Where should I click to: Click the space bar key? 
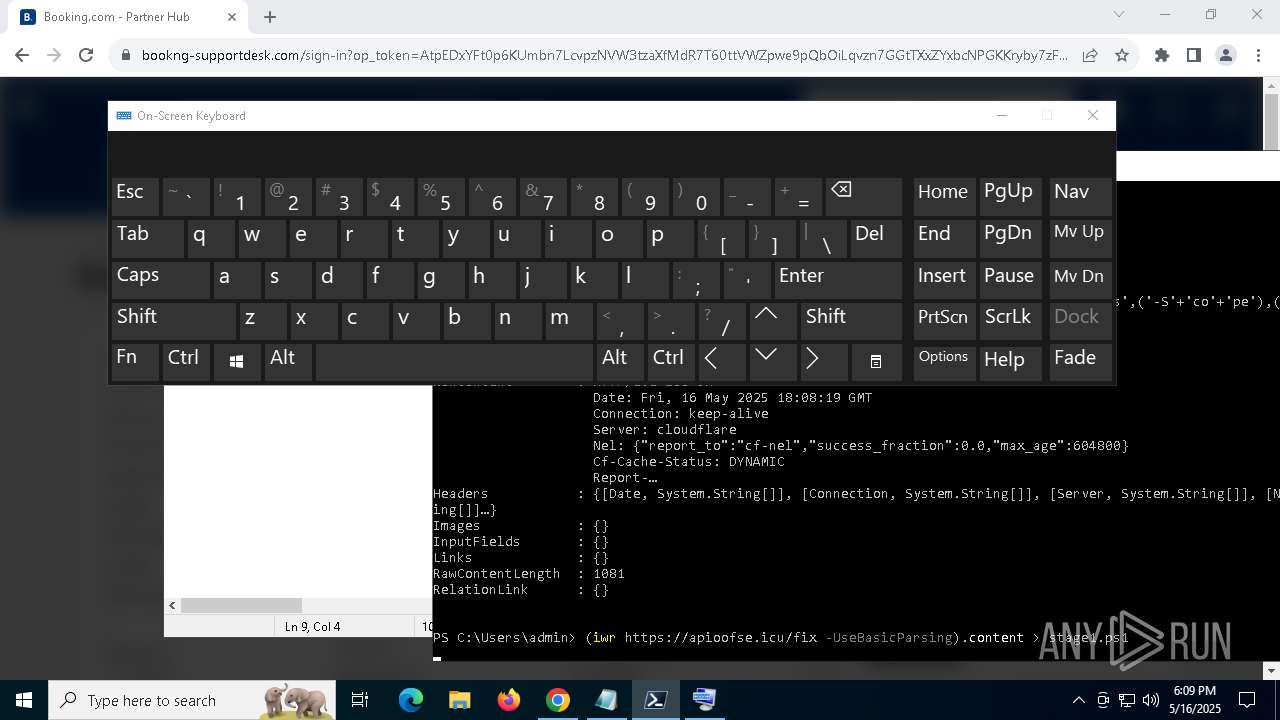pyautogui.click(x=454, y=361)
